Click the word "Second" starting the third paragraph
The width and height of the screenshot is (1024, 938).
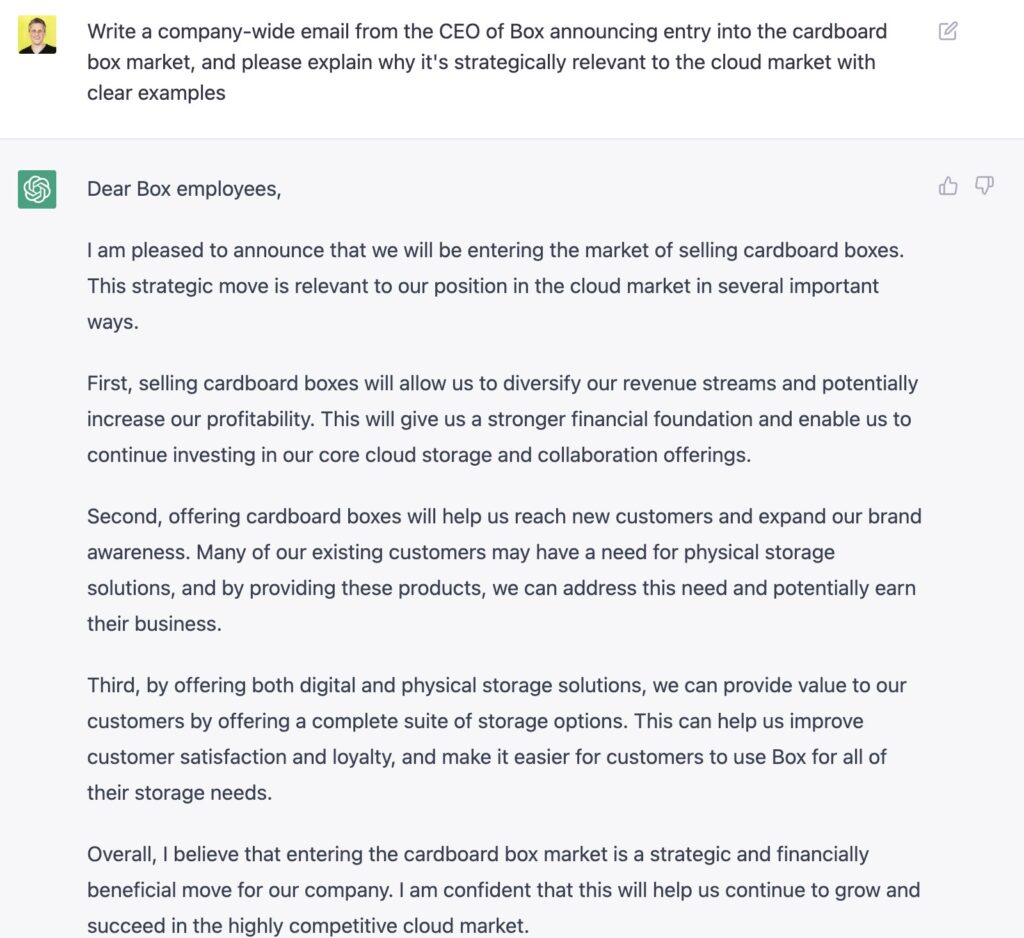click(124, 517)
